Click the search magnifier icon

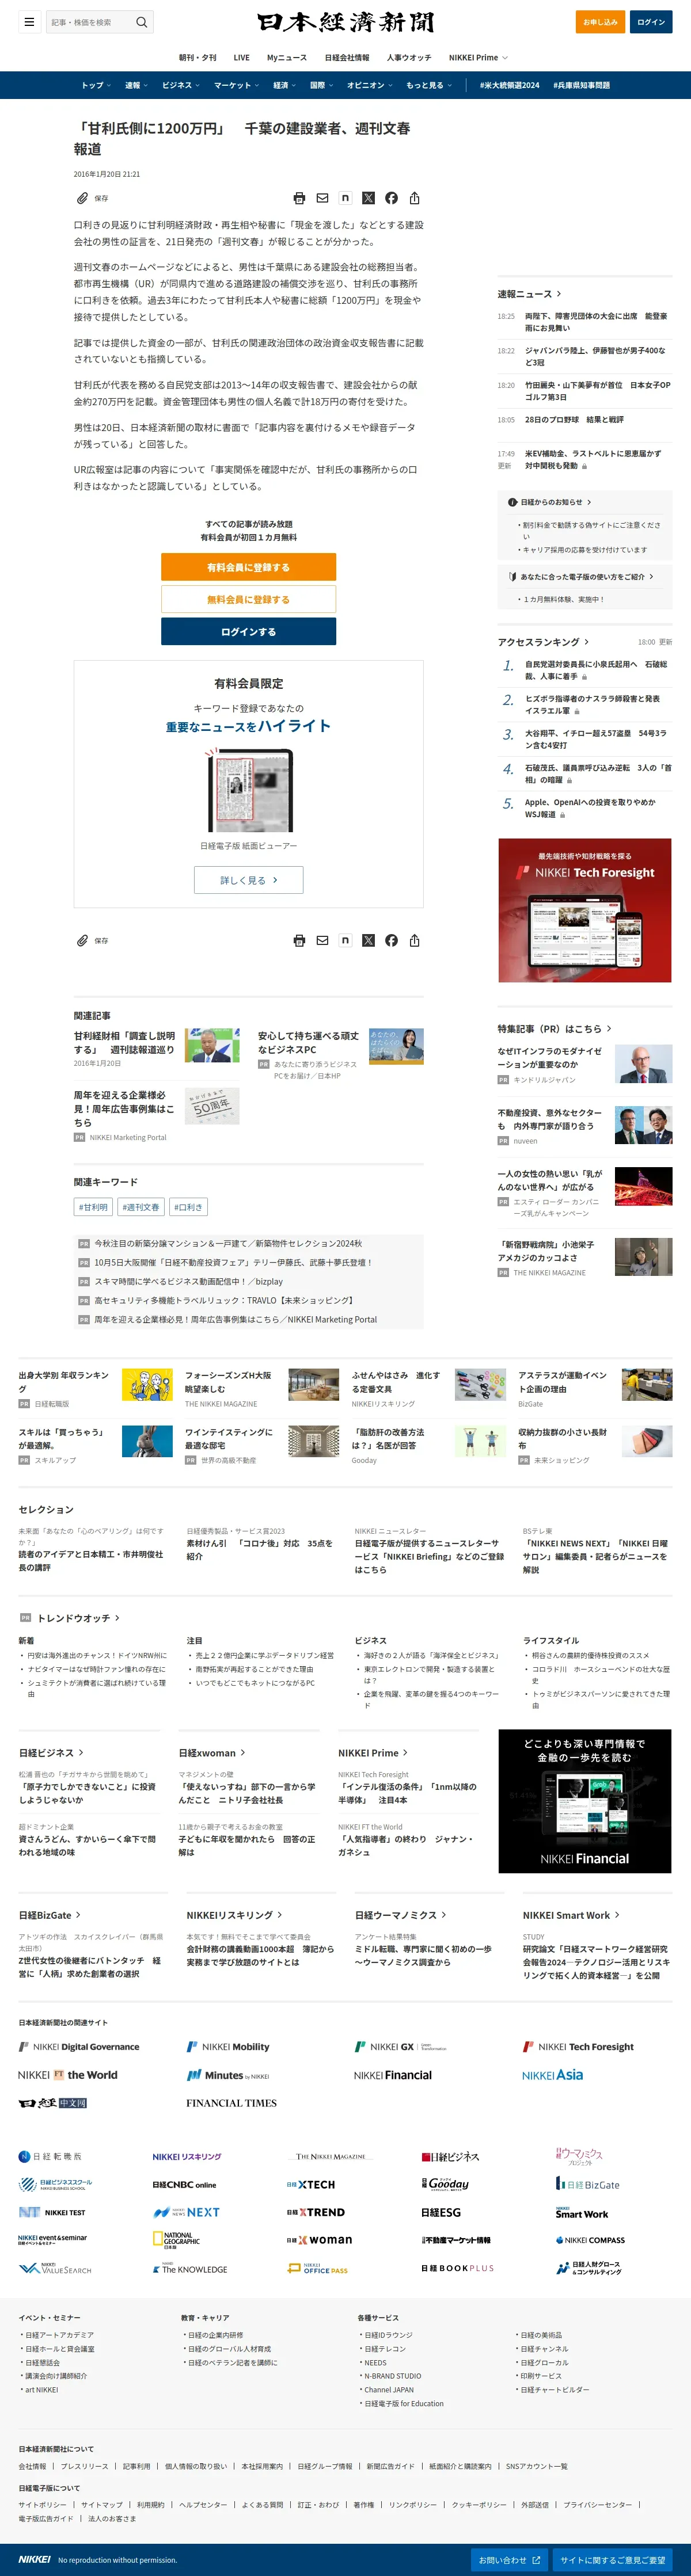(x=142, y=22)
